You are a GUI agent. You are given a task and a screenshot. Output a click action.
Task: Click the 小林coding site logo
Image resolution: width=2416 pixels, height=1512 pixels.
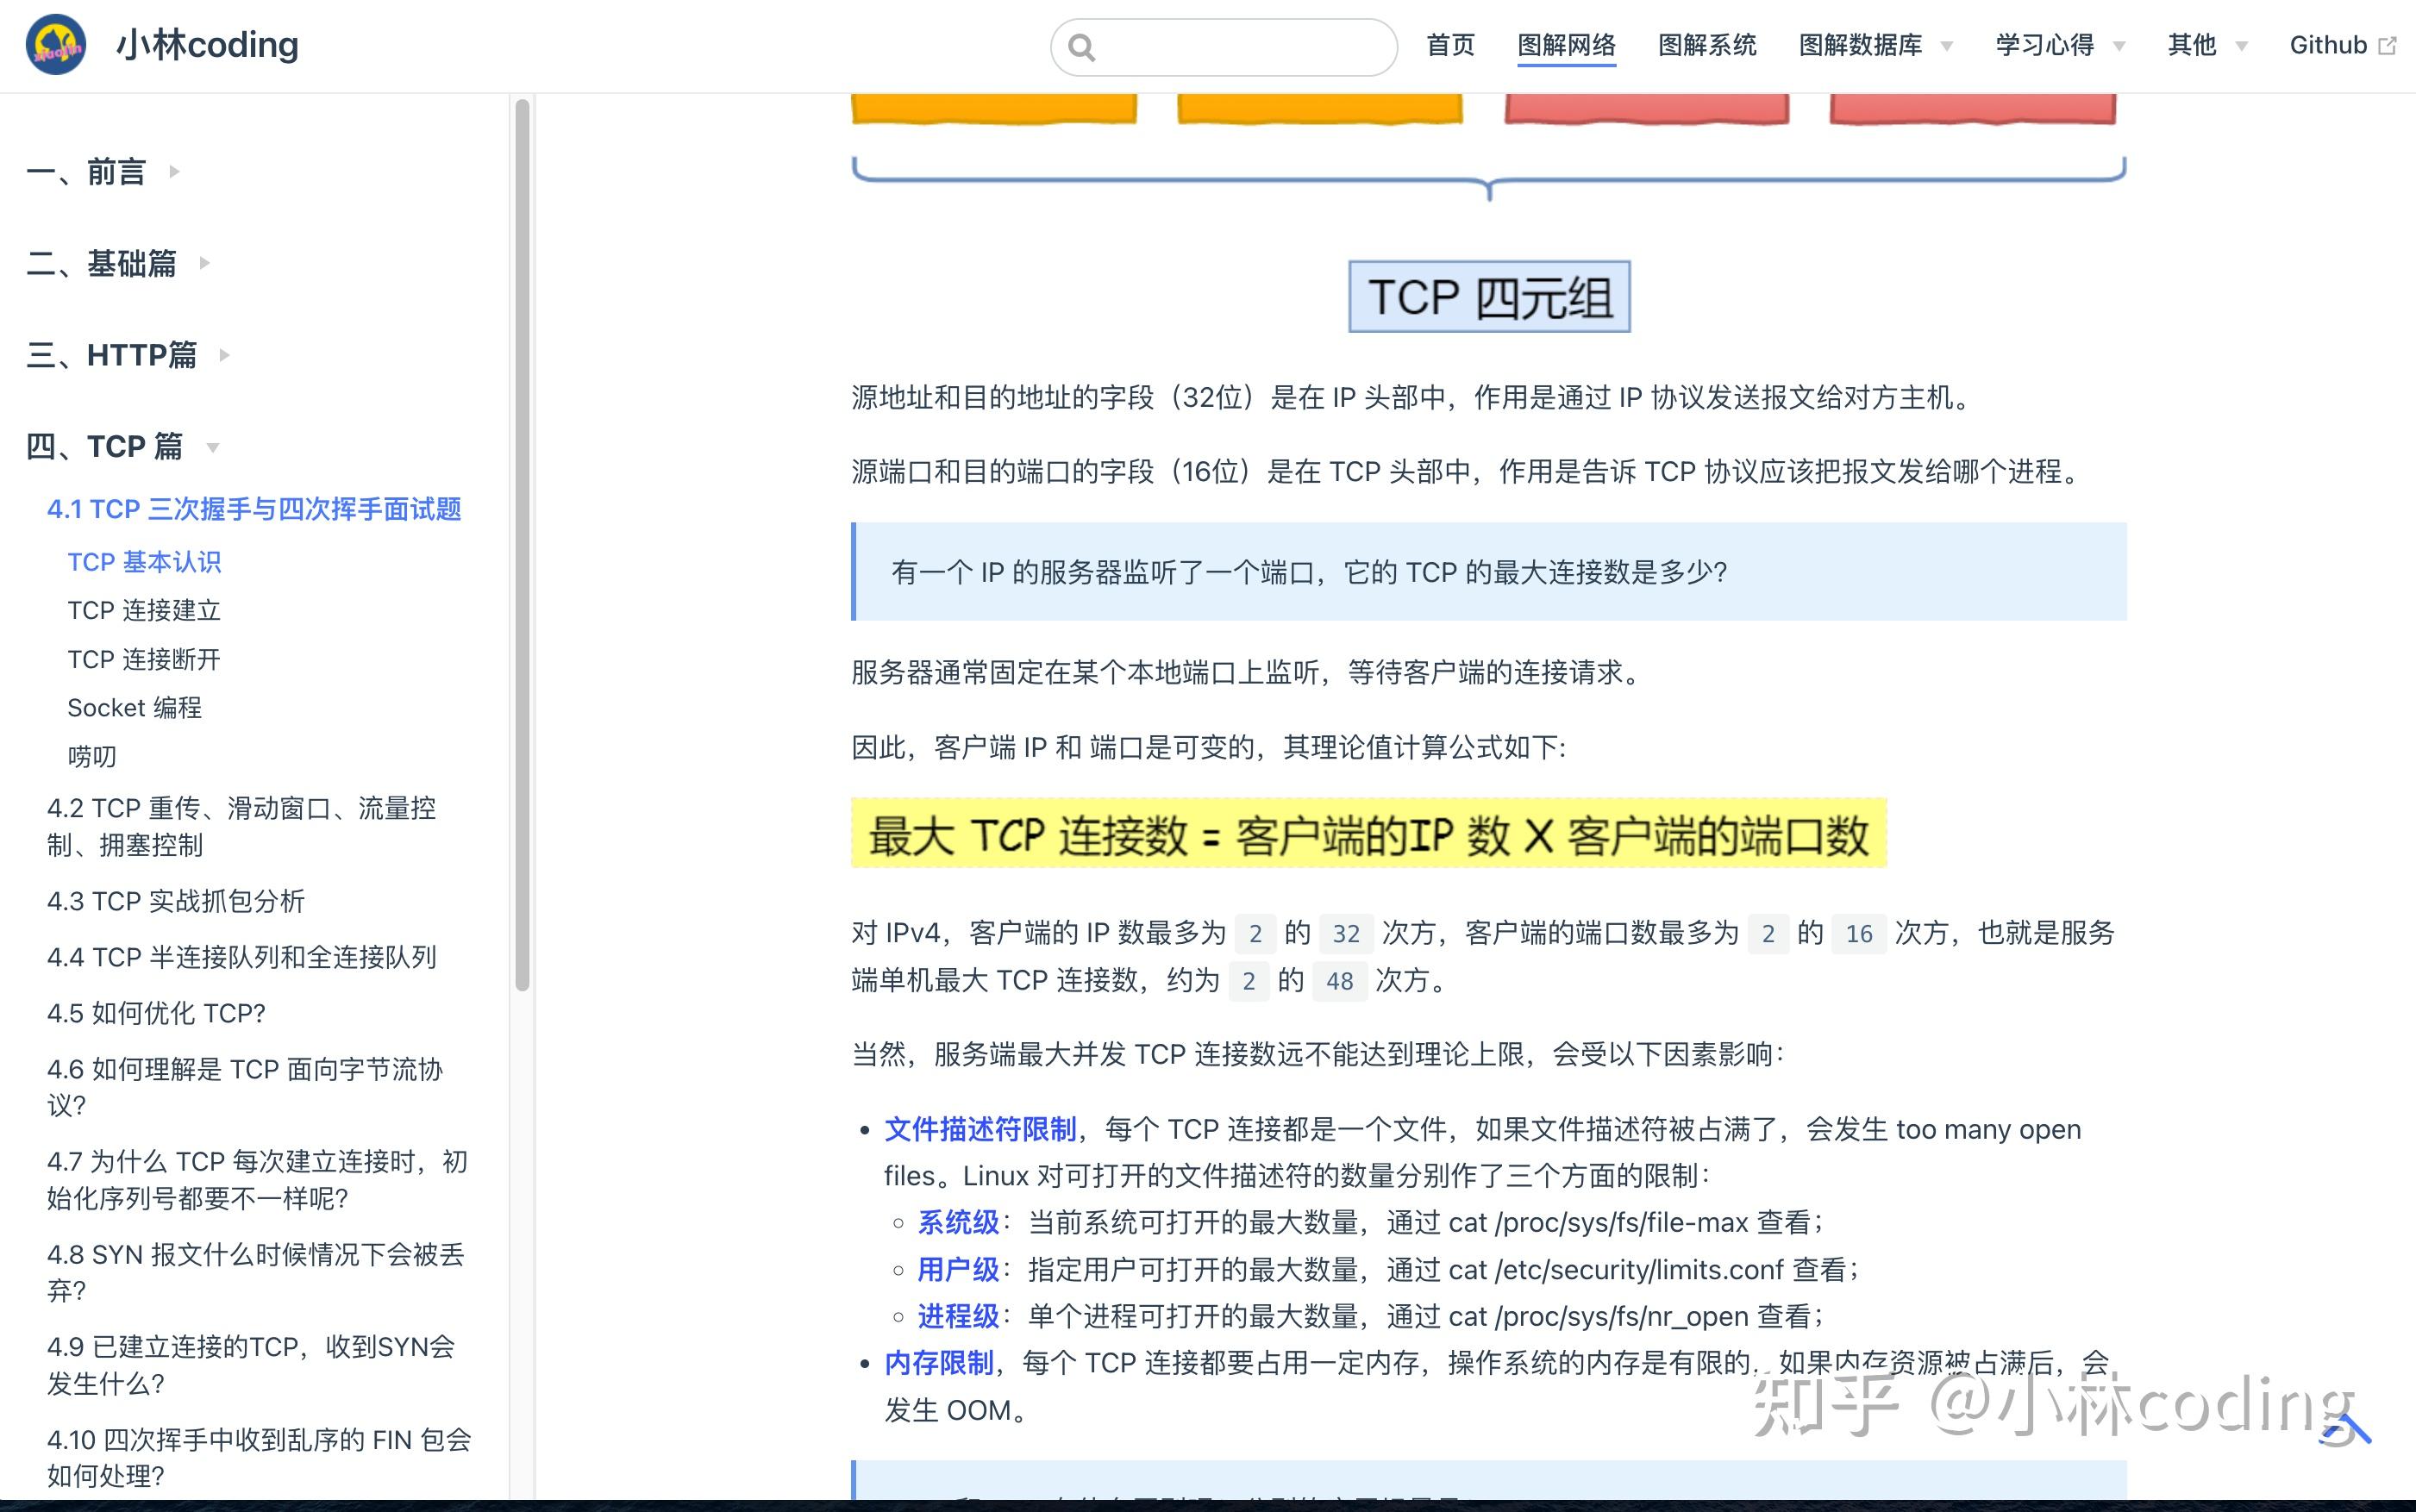click(57, 44)
